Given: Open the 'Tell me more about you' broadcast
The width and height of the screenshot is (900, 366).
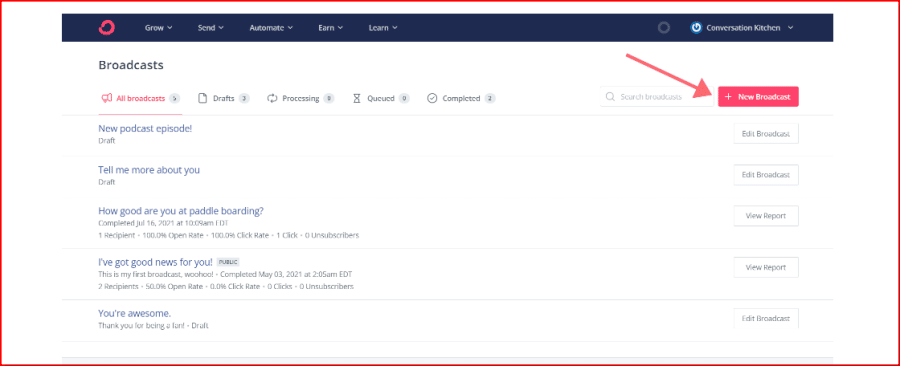Looking at the screenshot, I should pyautogui.click(x=149, y=170).
